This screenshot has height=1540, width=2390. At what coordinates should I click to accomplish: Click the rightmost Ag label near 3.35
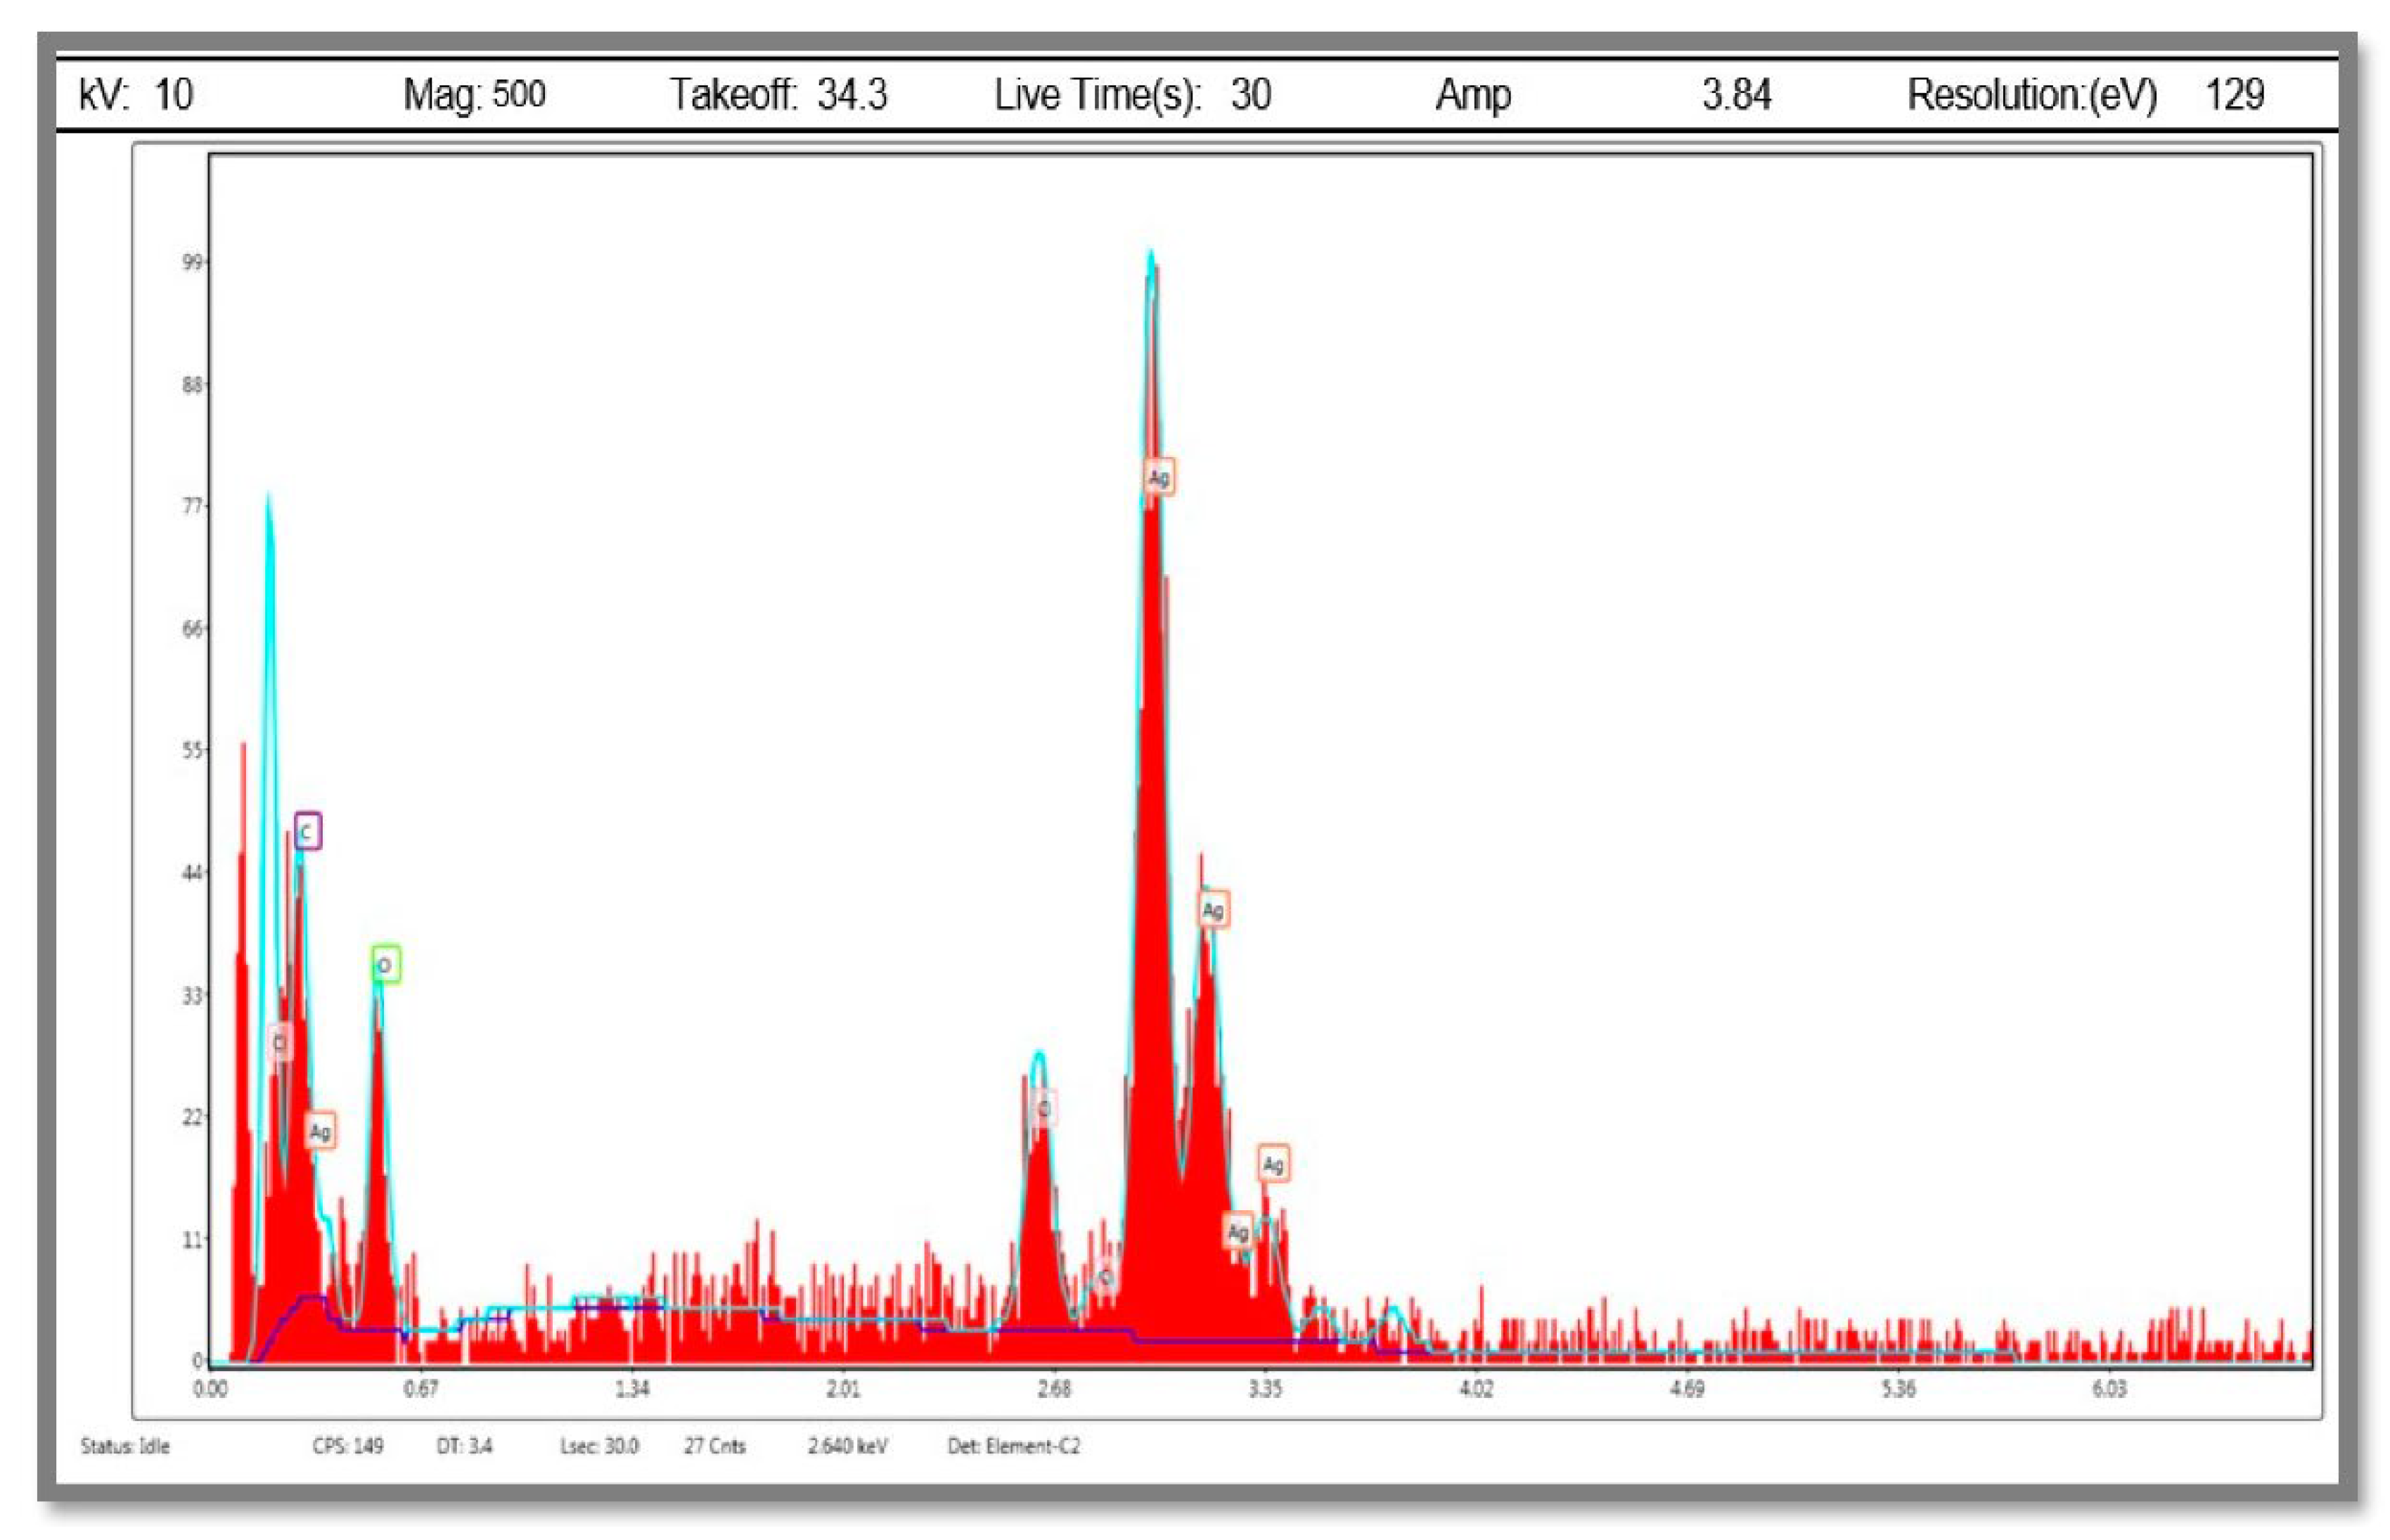(x=1273, y=1164)
